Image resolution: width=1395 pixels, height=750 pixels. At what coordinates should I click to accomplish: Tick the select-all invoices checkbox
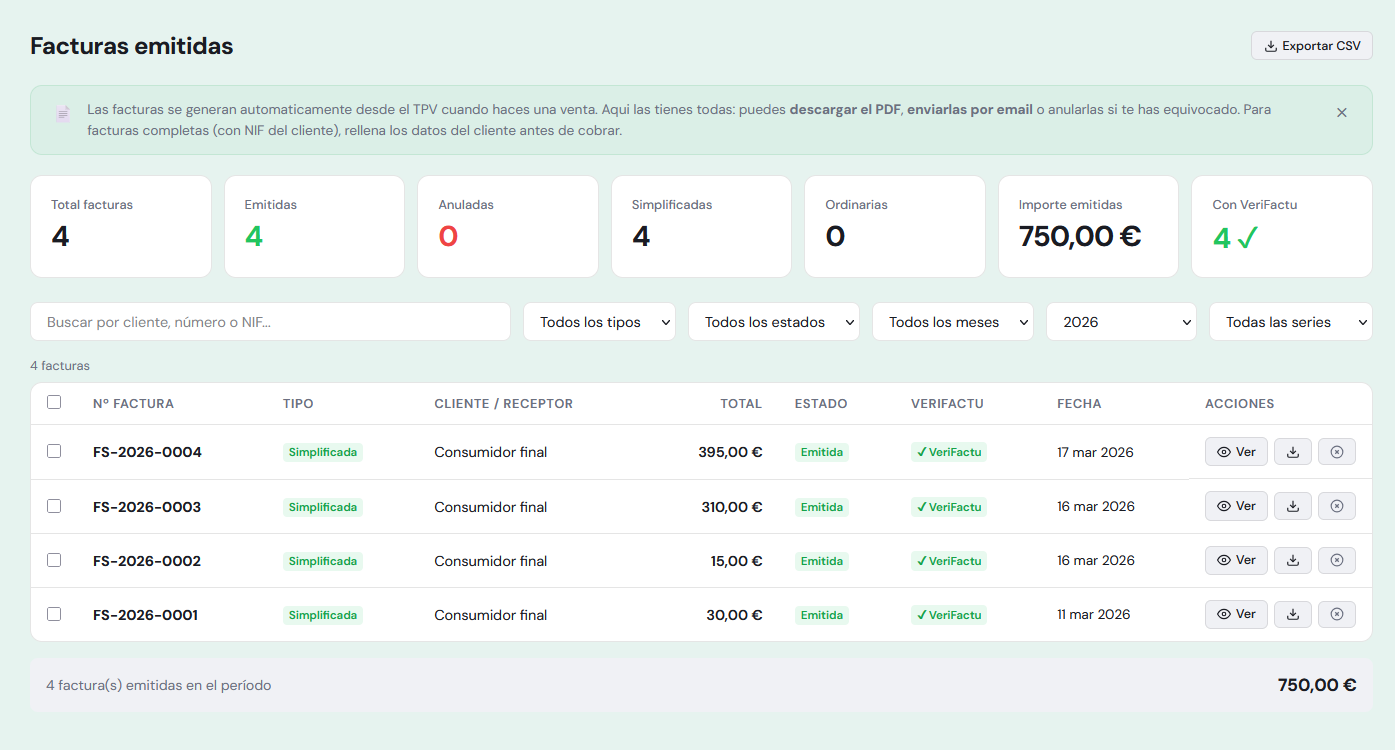click(54, 402)
